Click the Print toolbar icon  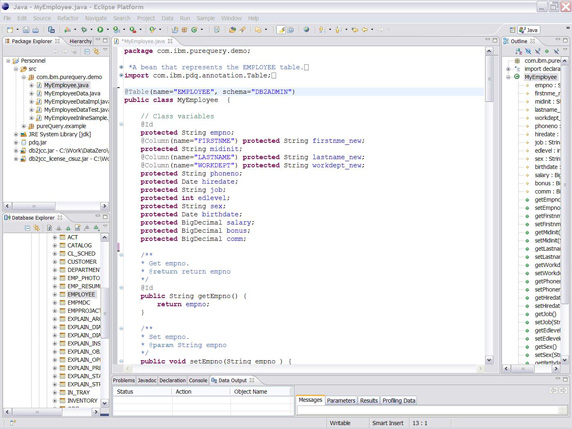pos(35,30)
